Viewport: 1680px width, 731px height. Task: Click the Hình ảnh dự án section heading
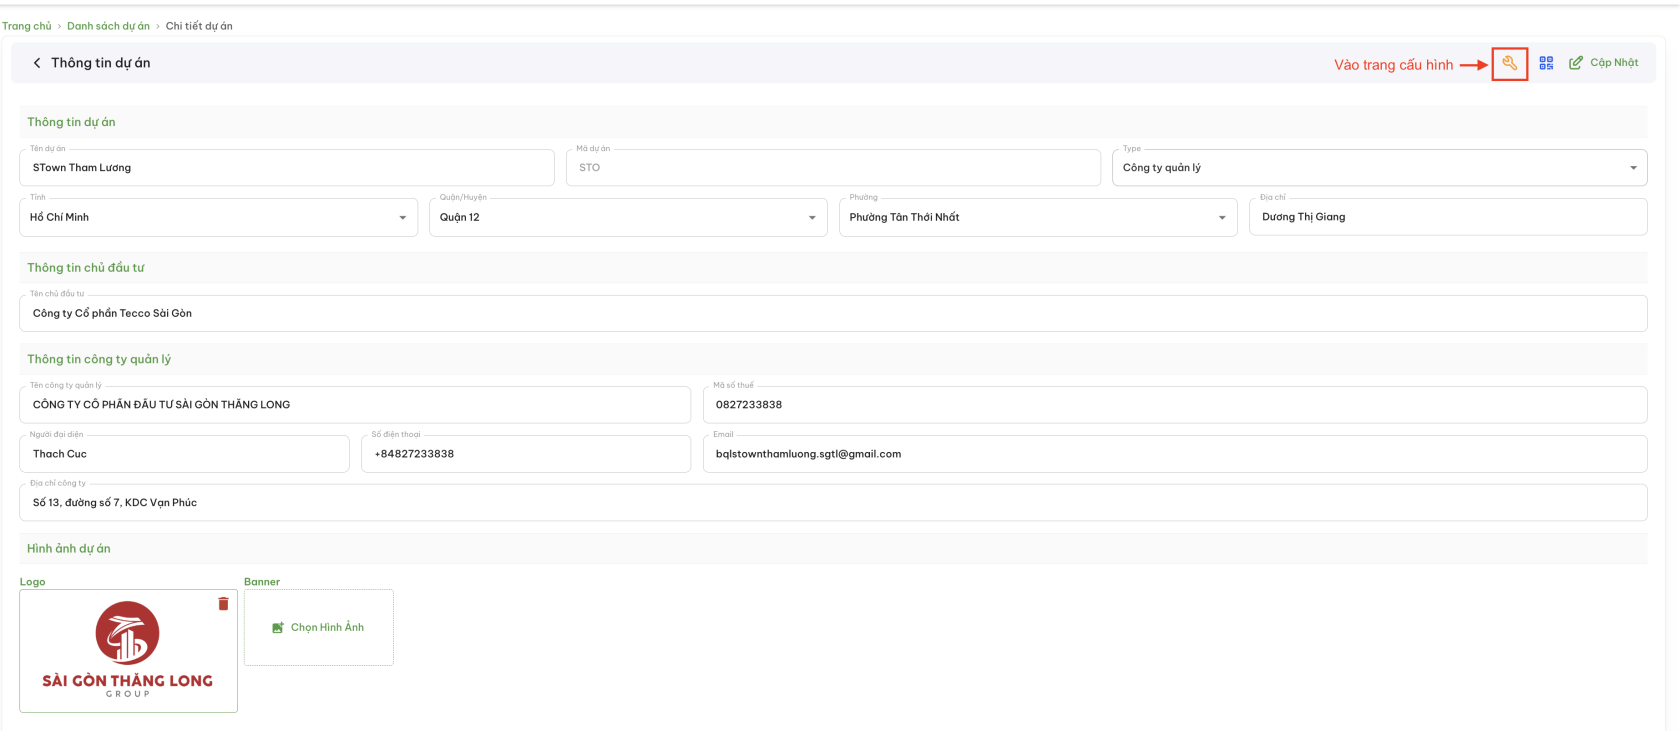coord(69,549)
